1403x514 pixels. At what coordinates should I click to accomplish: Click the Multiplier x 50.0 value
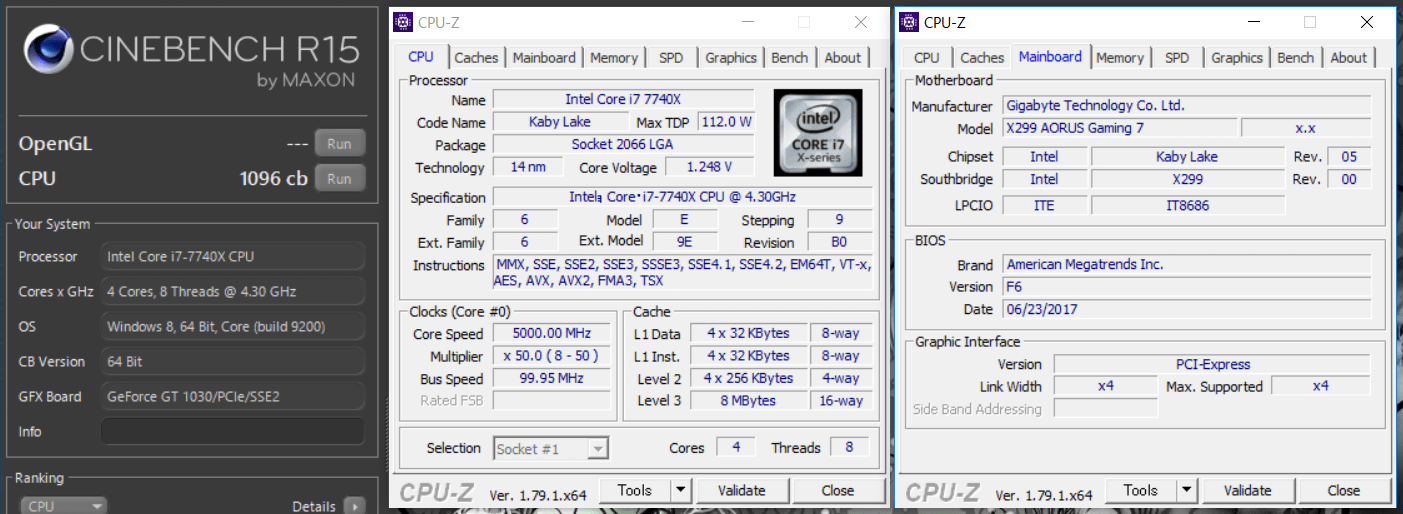552,356
